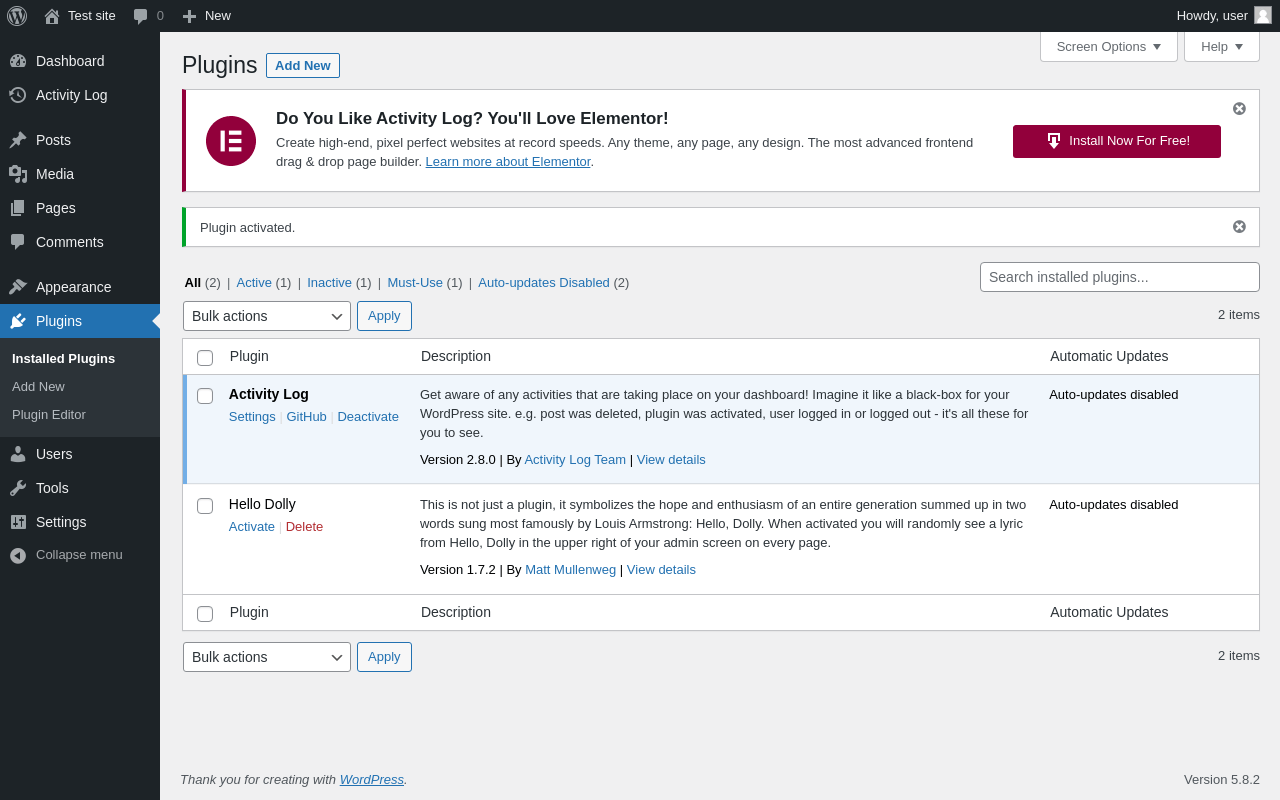Click the Appearance paintbrush icon
1280x800 pixels.
(x=18, y=287)
